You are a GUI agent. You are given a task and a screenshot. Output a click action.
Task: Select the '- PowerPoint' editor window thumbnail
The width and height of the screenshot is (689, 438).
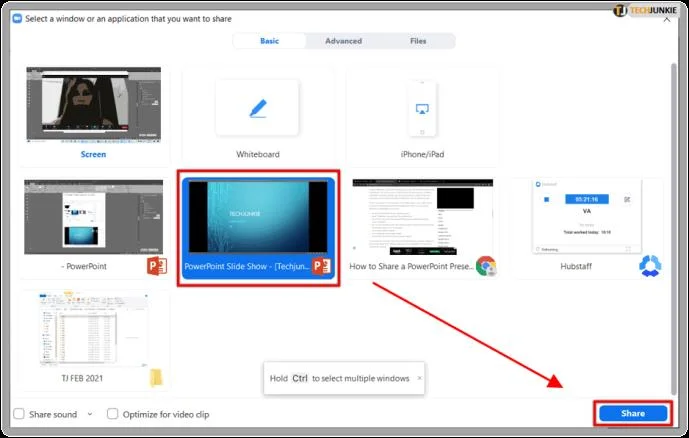tap(94, 217)
